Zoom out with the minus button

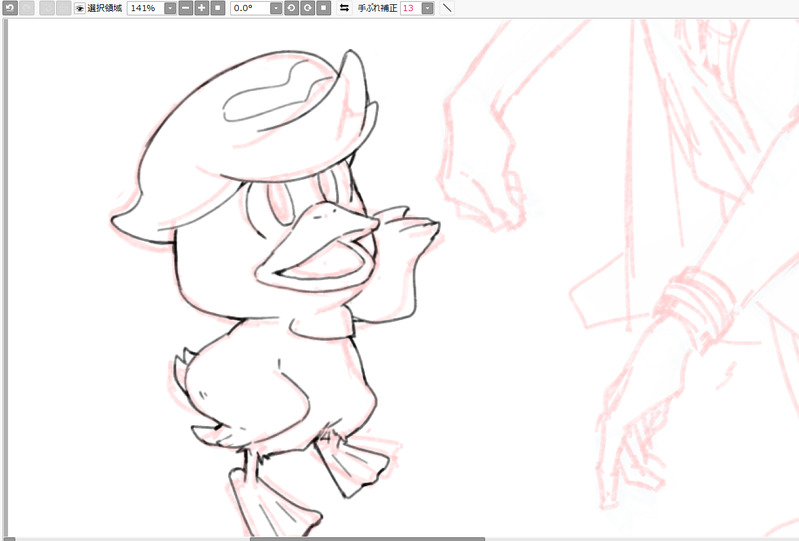point(186,8)
